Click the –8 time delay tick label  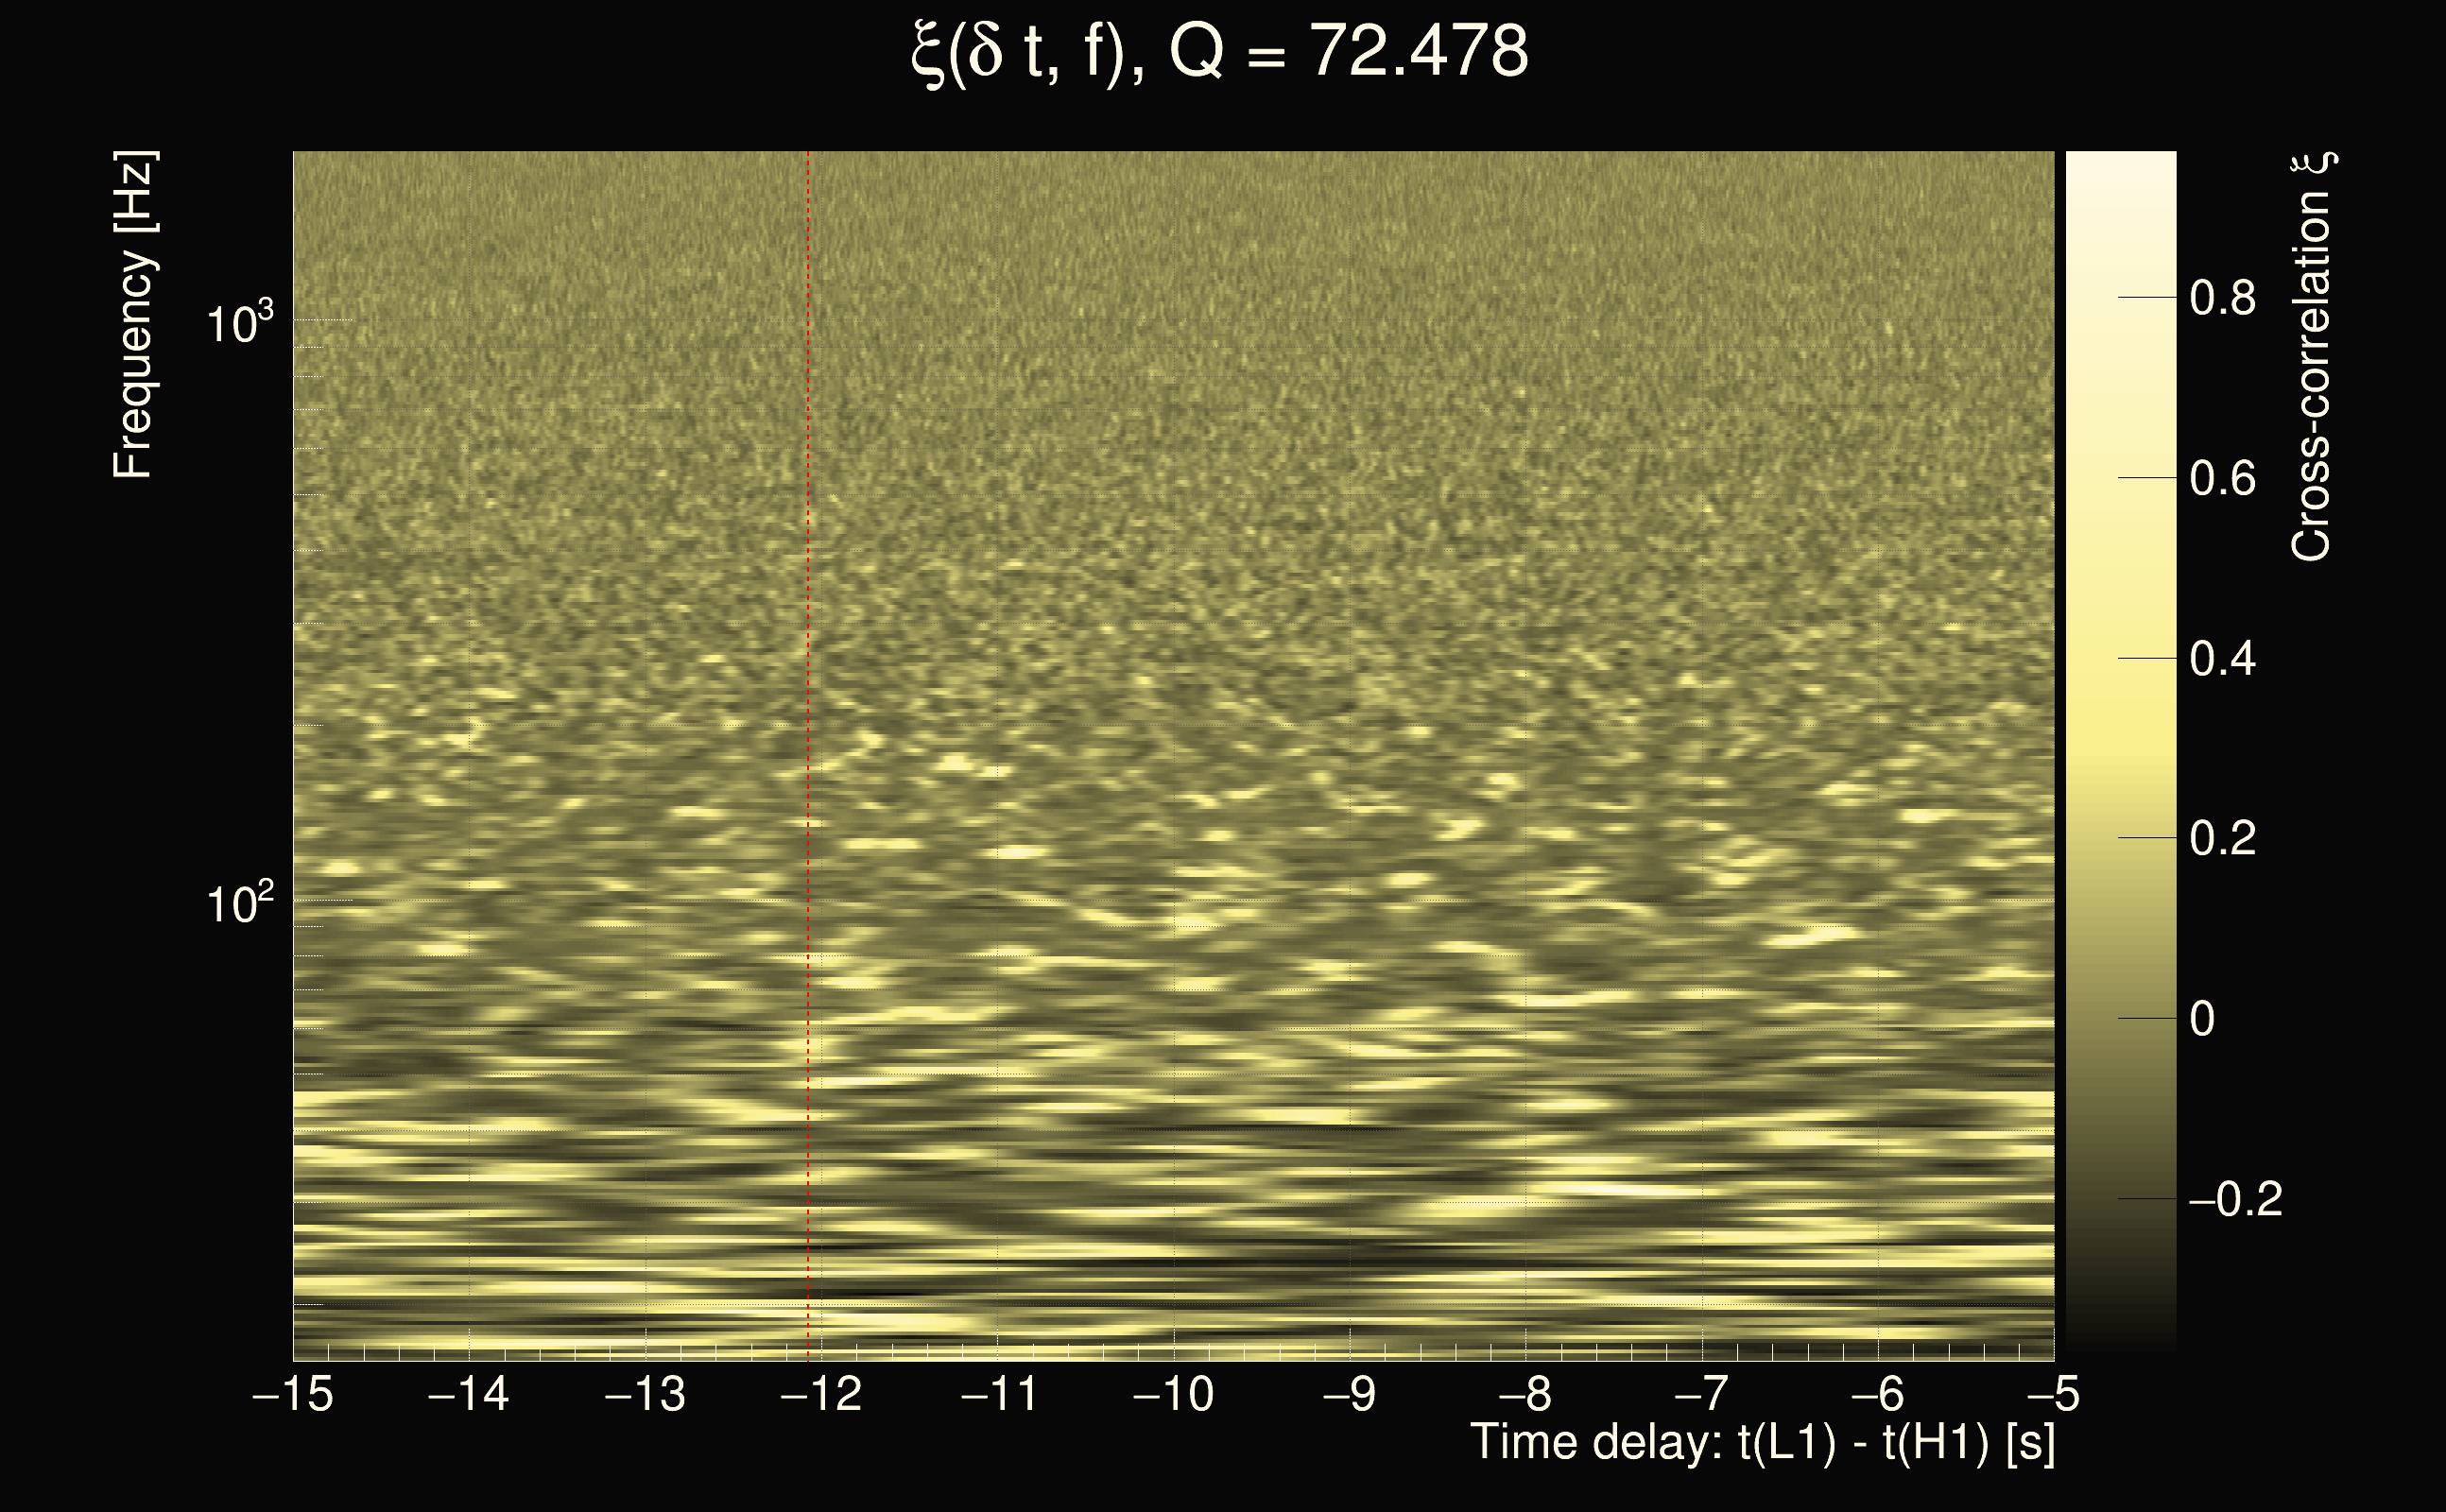(1526, 1394)
